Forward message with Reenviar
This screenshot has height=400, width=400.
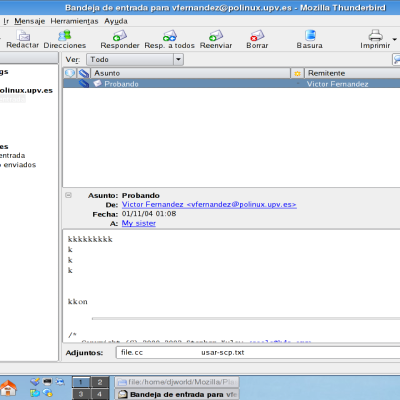(x=216, y=39)
